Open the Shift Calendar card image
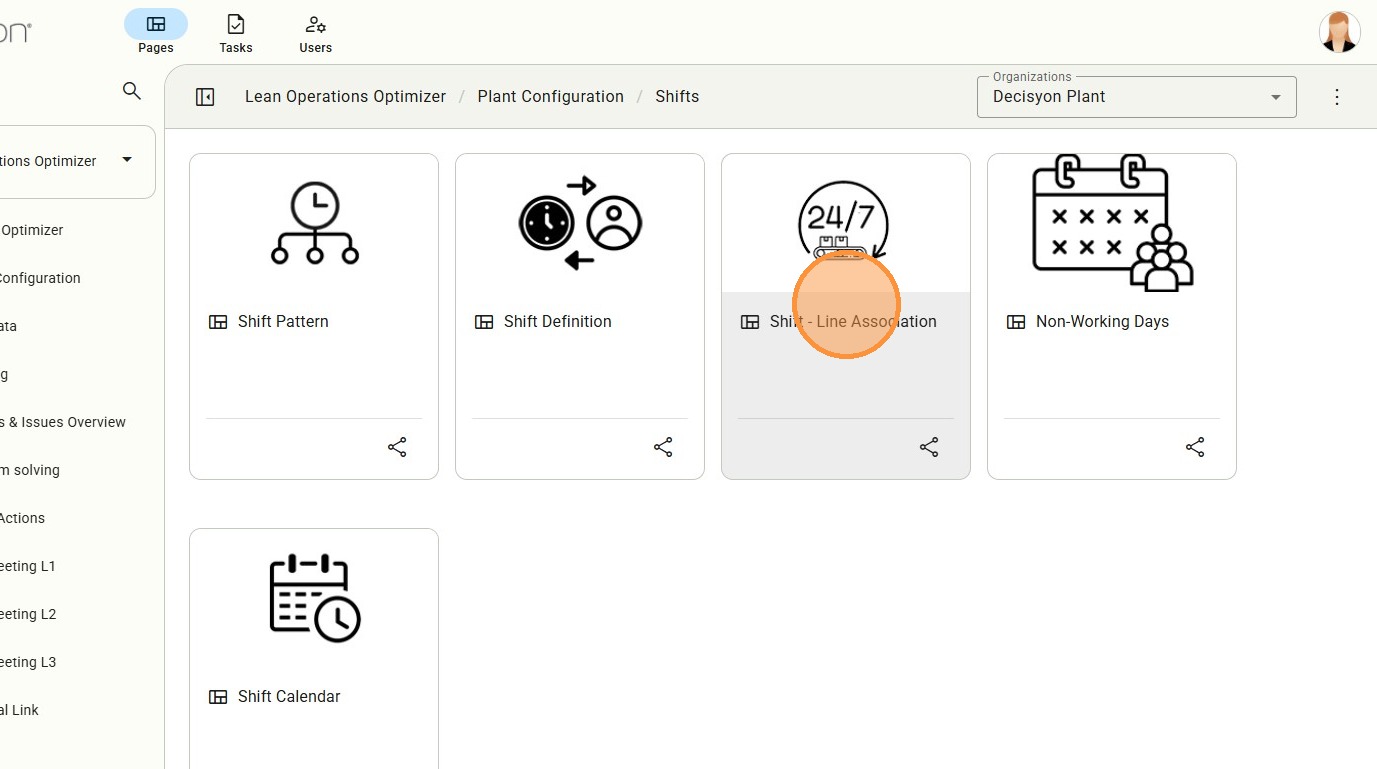Image resolution: width=1377 pixels, height=769 pixels. point(314,597)
